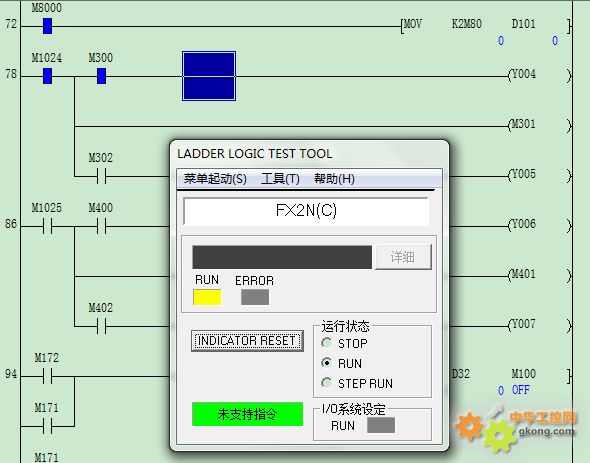The height and width of the screenshot is (463, 590).
Task: Click the large blue cursor block
Action: tap(209, 76)
